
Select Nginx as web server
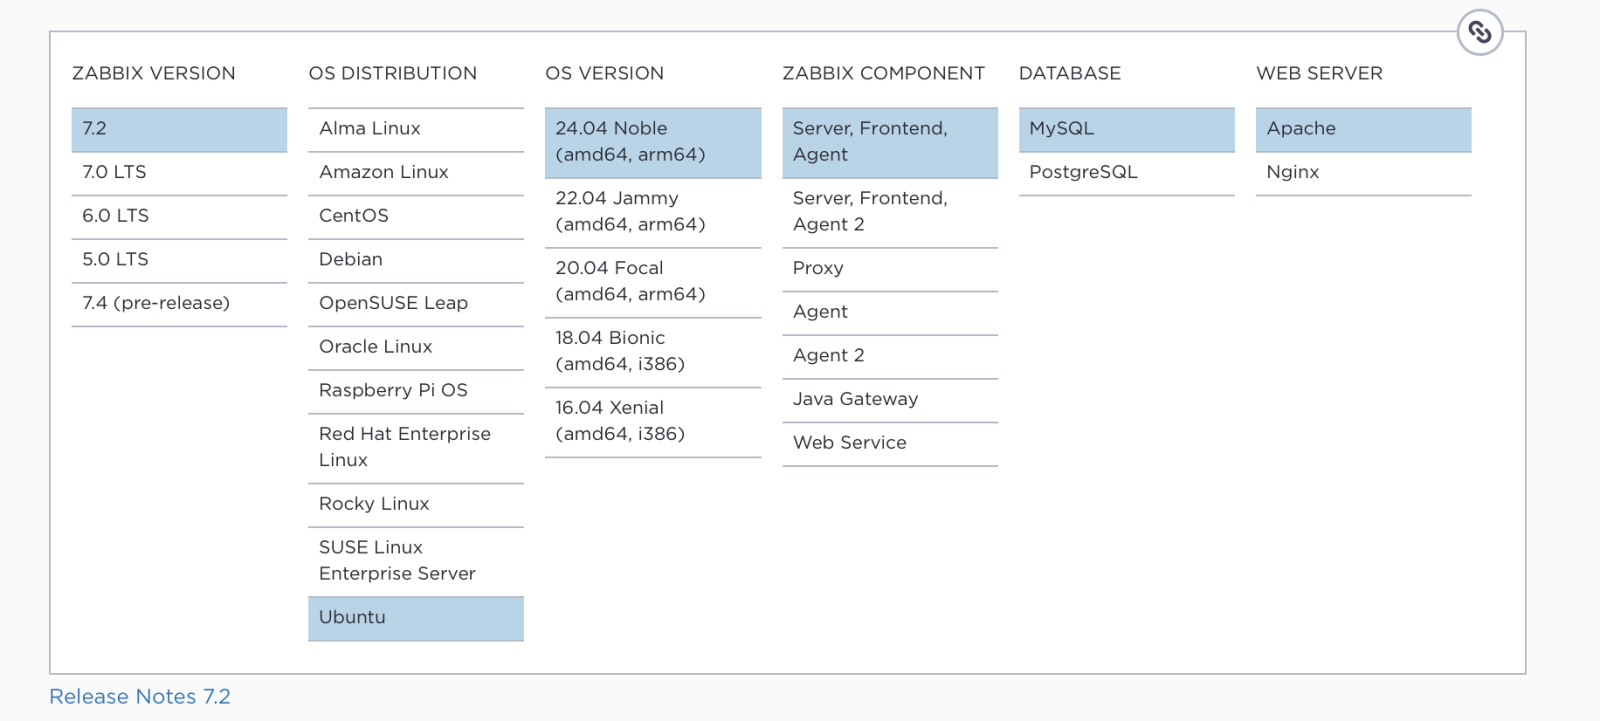coord(1364,173)
